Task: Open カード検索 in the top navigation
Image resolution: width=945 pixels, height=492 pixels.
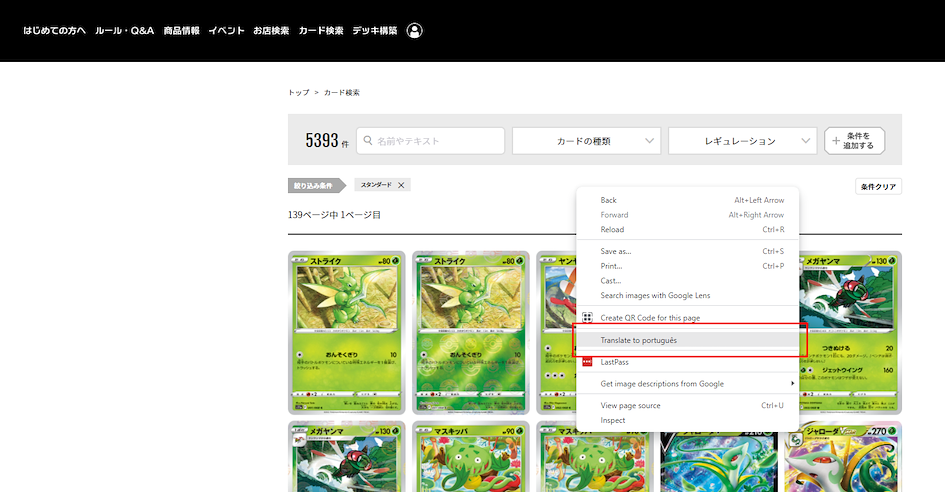Action: (x=321, y=31)
